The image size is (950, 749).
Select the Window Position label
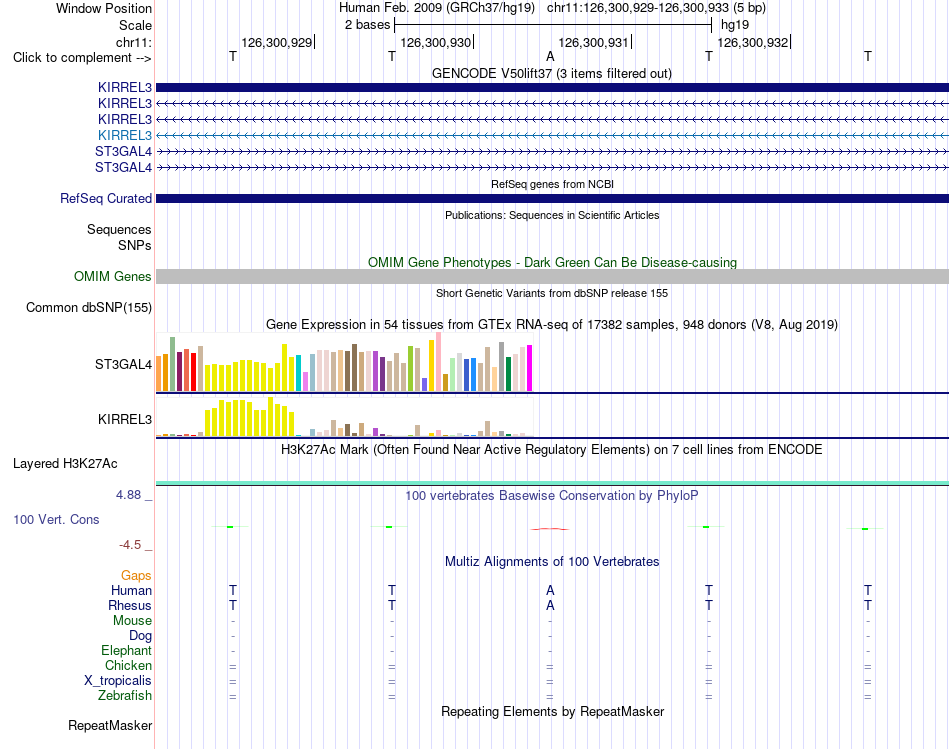[x=104, y=8]
